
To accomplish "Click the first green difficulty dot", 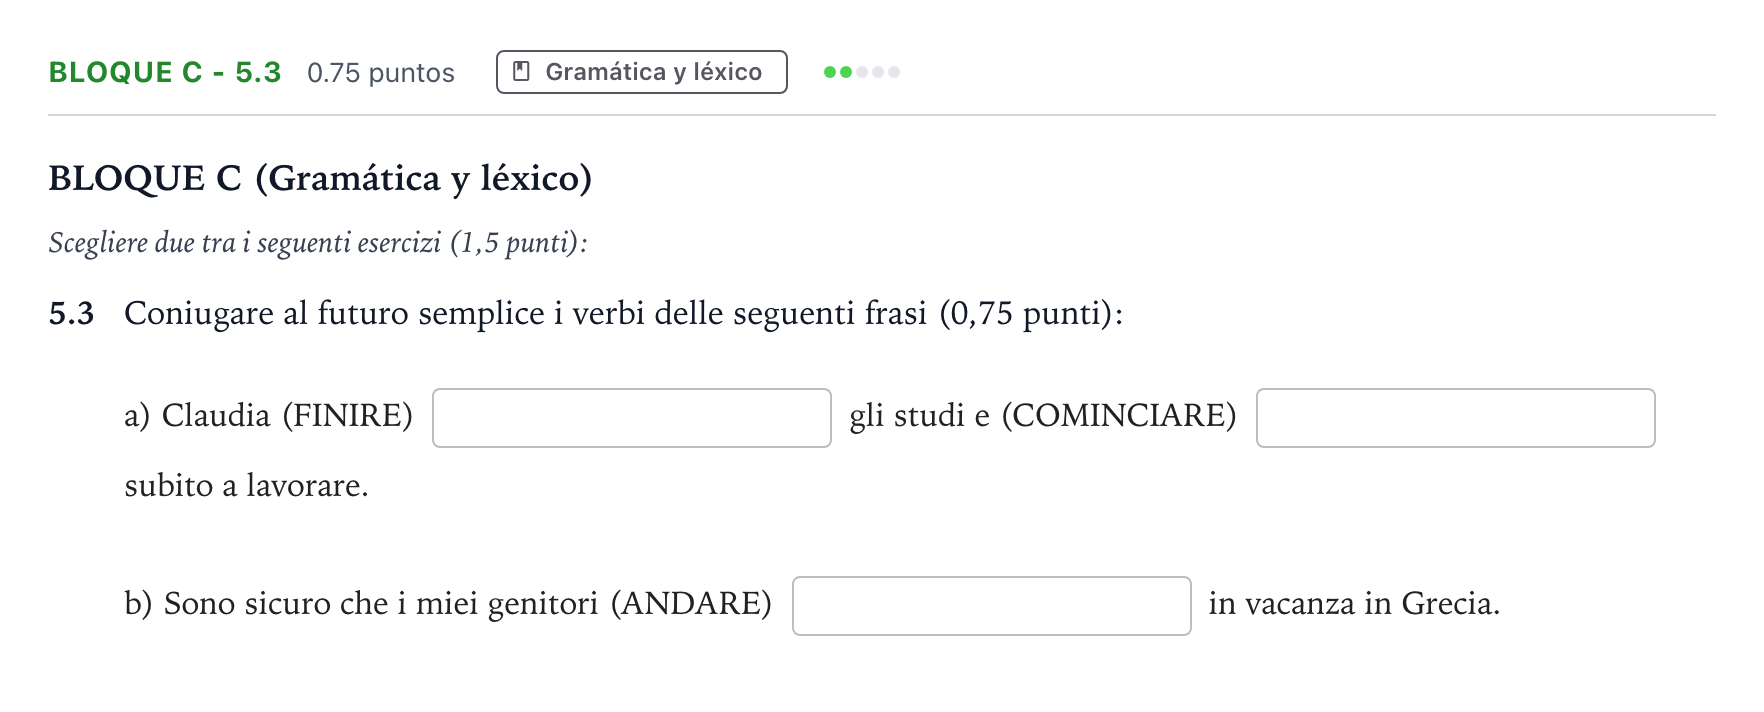I will (x=829, y=72).
